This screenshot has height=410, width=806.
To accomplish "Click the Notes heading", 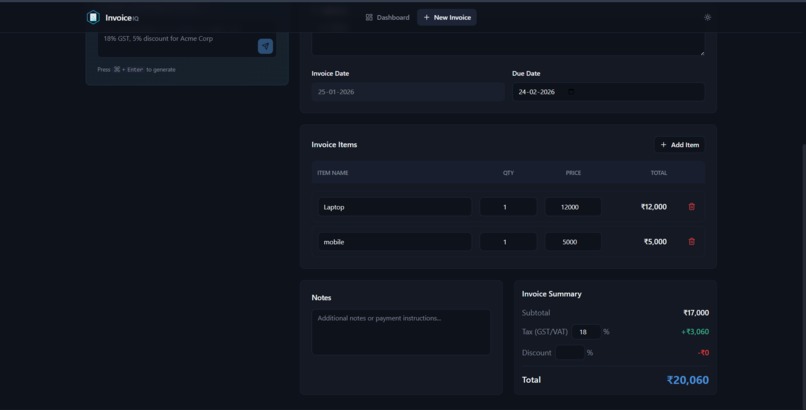I will 321,297.
